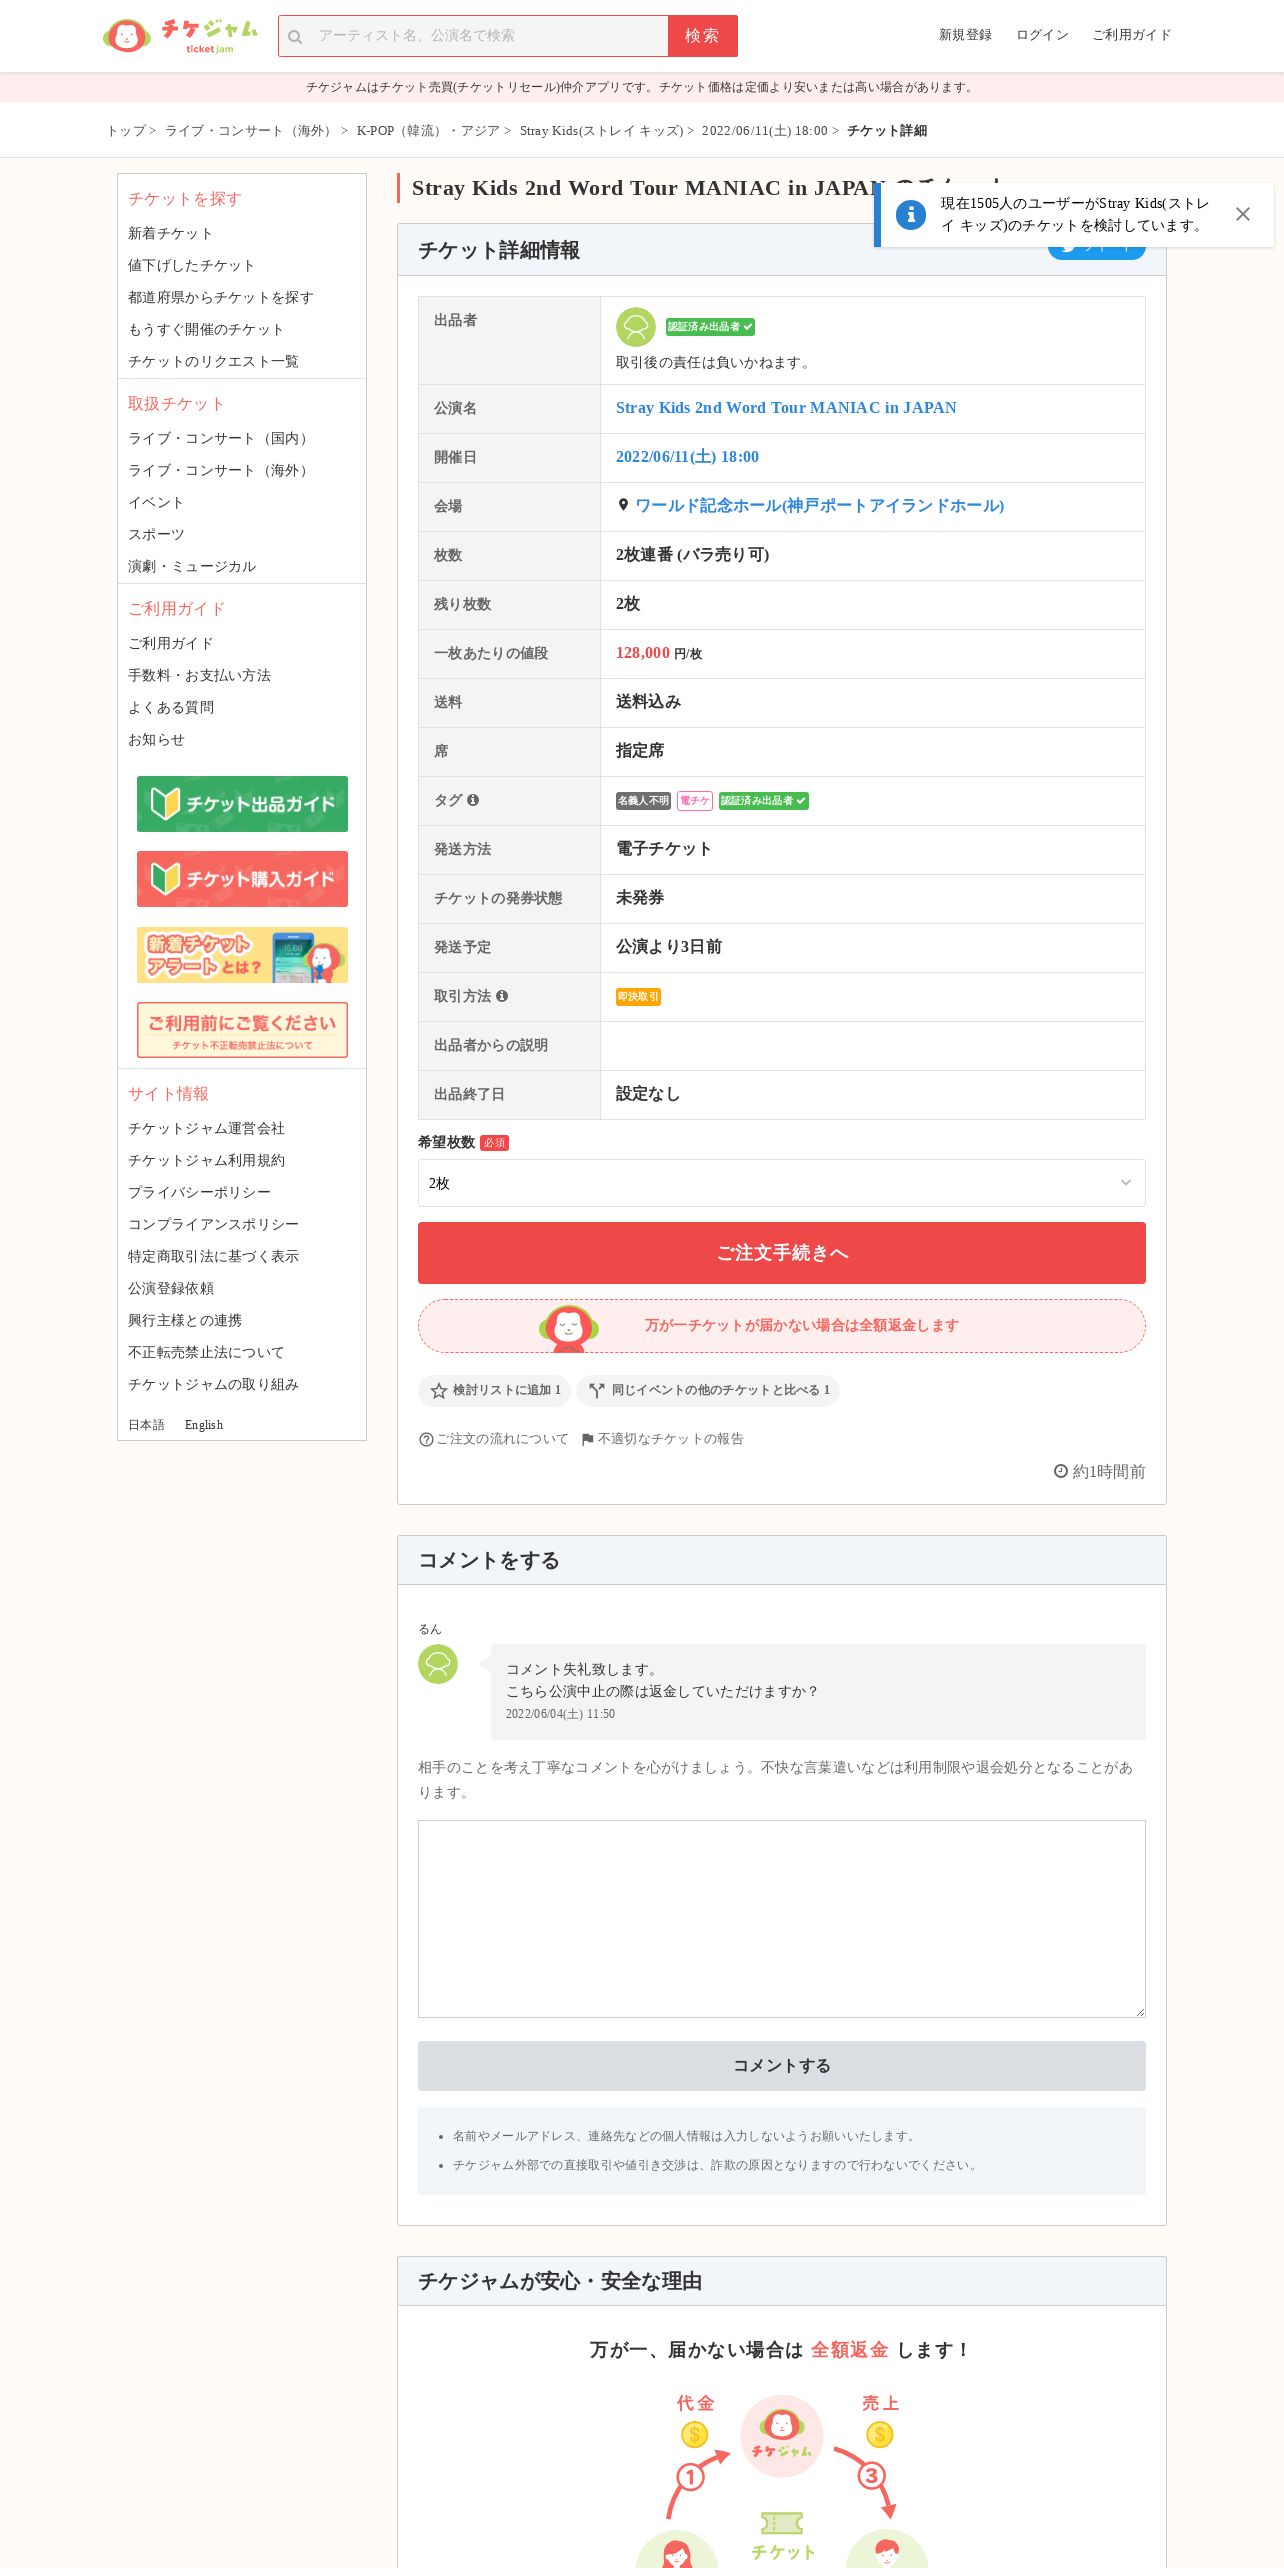Click the 認証済み出品者 badge beside the seller avatar

[710, 327]
